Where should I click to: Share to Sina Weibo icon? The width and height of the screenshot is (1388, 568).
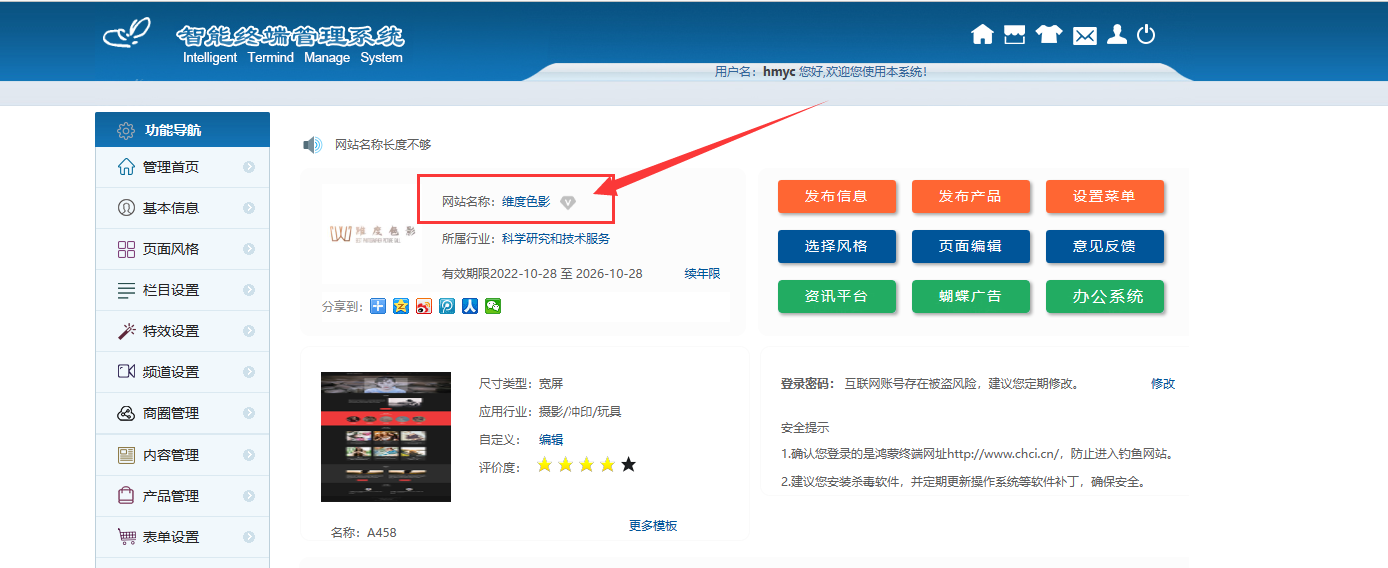424,306
